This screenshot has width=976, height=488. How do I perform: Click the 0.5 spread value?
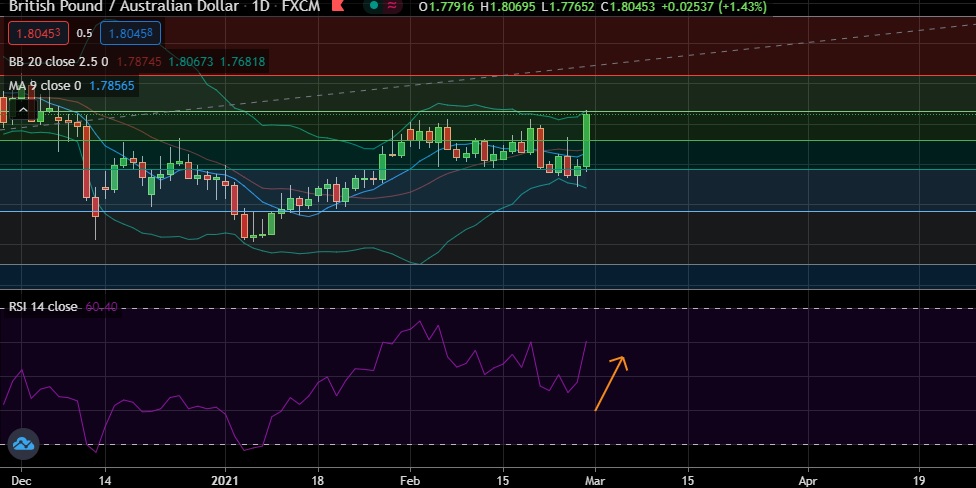pos(84,34)
